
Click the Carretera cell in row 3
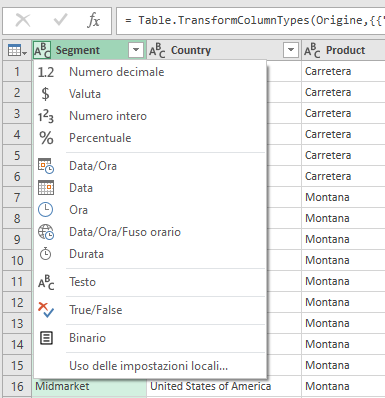pos(343,113)
